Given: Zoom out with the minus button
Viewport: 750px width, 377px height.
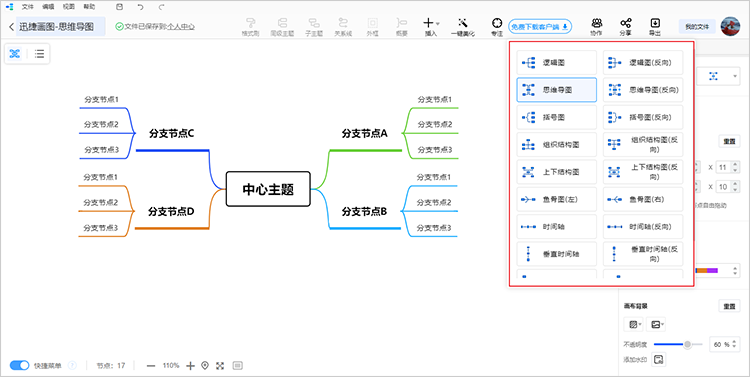Looking at the screenshot, I should [151, 366].
